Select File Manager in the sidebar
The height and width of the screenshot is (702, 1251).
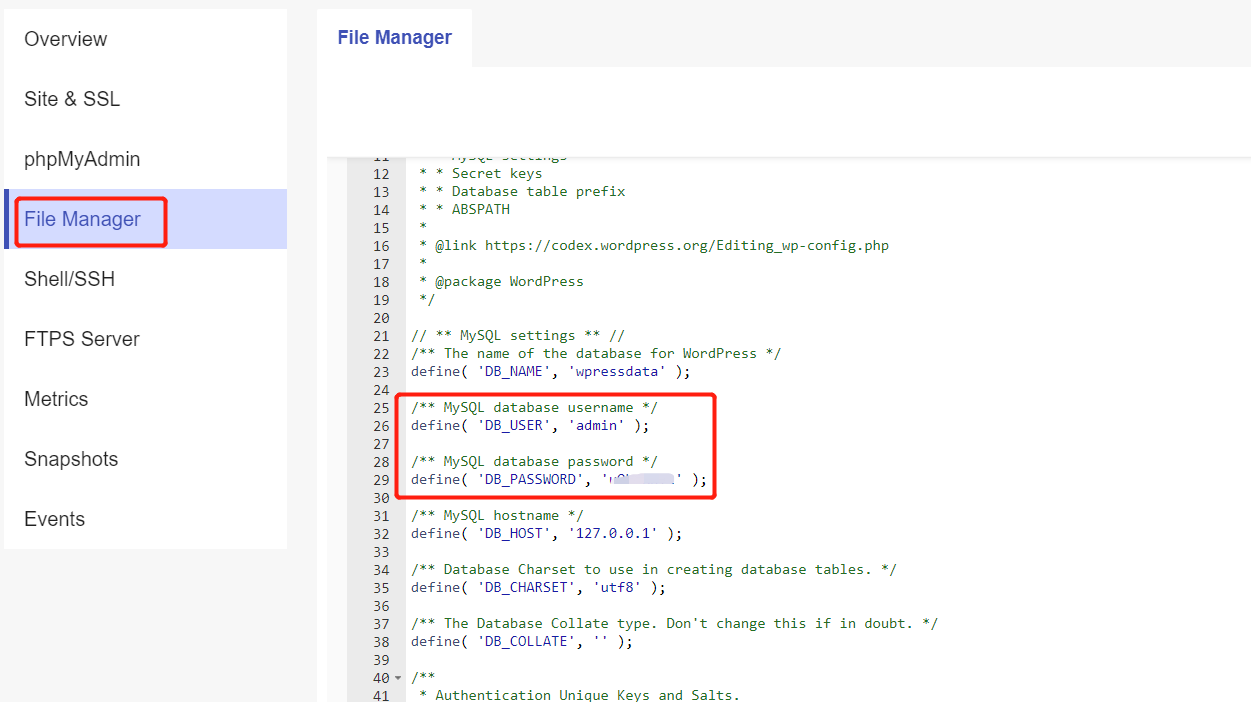[145, 219]
